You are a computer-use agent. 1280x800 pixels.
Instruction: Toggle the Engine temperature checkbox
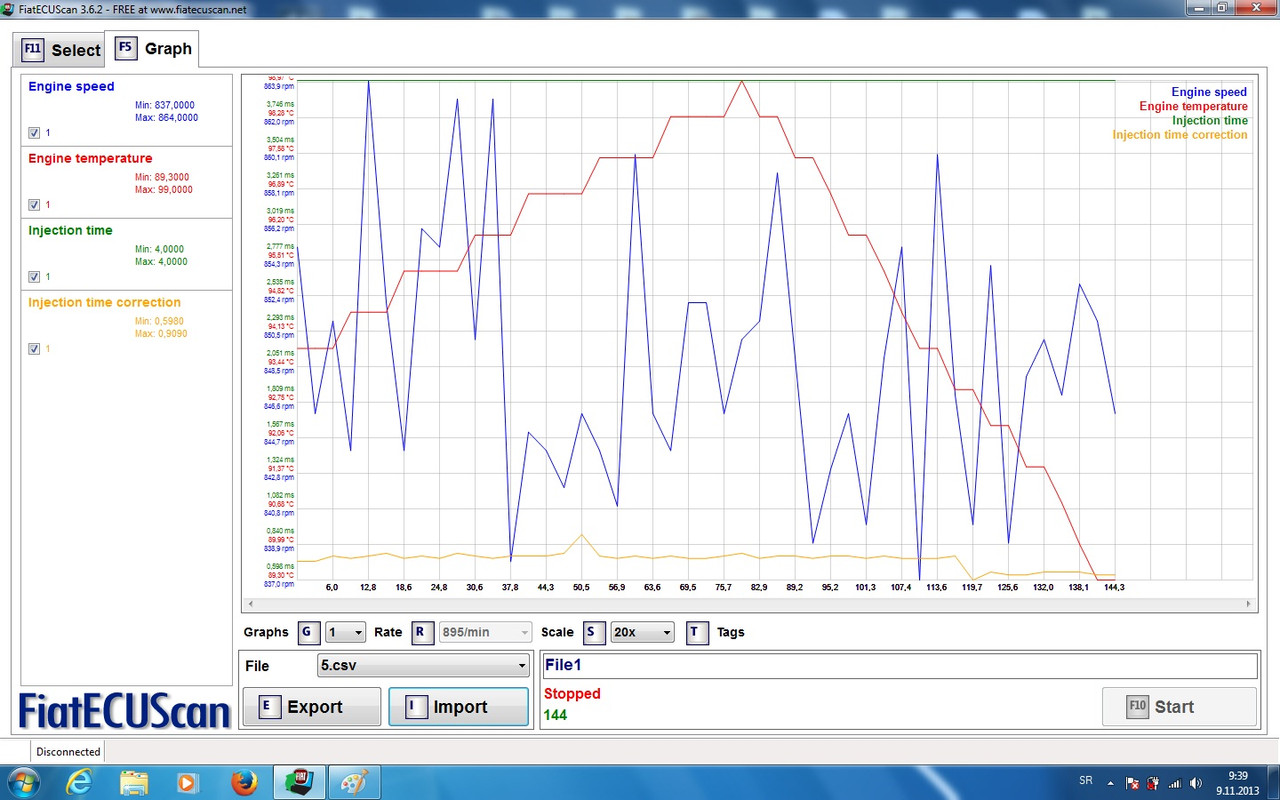[34, 204]
